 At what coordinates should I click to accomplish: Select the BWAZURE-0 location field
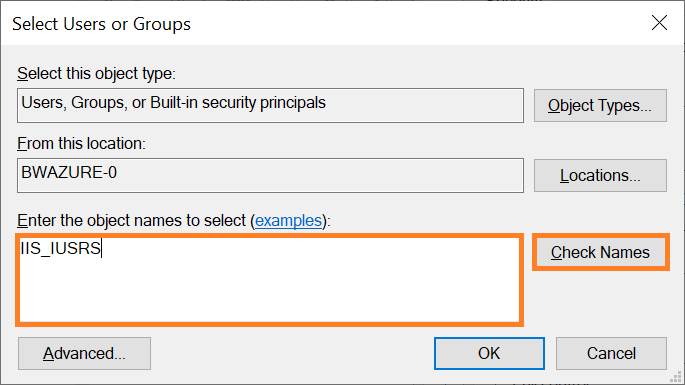click(x=270, y=176)
